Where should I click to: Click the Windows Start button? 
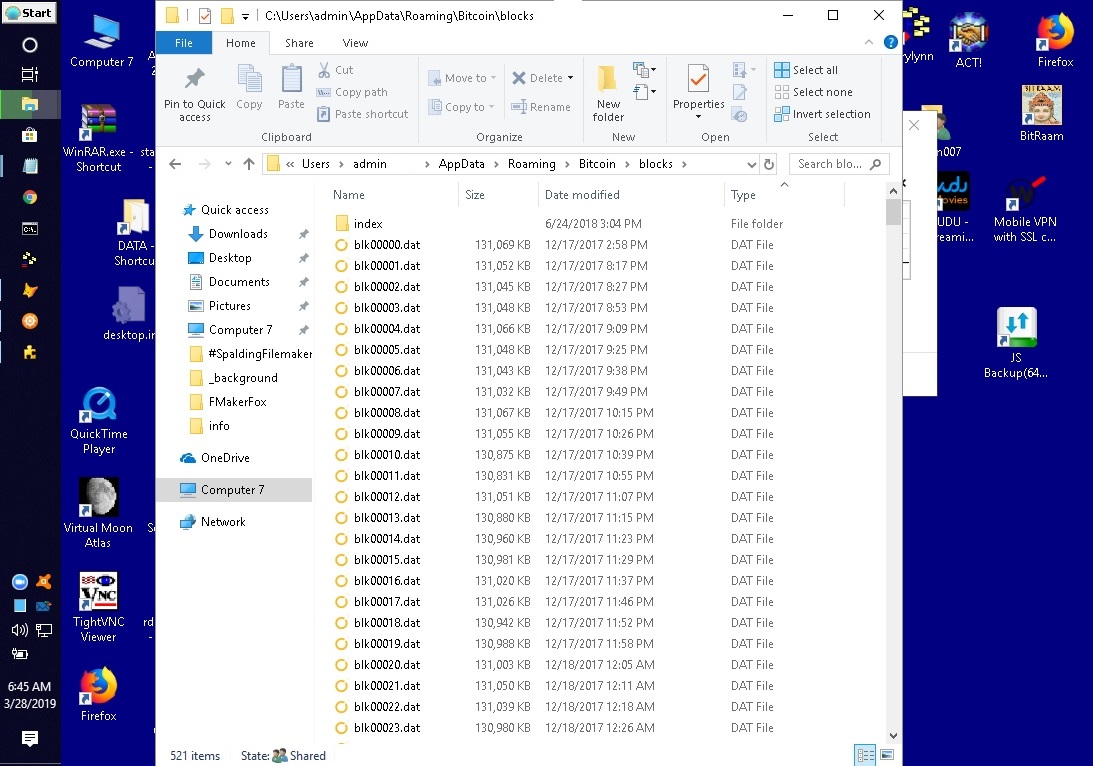pyautogui.click(x=29, y=13)
